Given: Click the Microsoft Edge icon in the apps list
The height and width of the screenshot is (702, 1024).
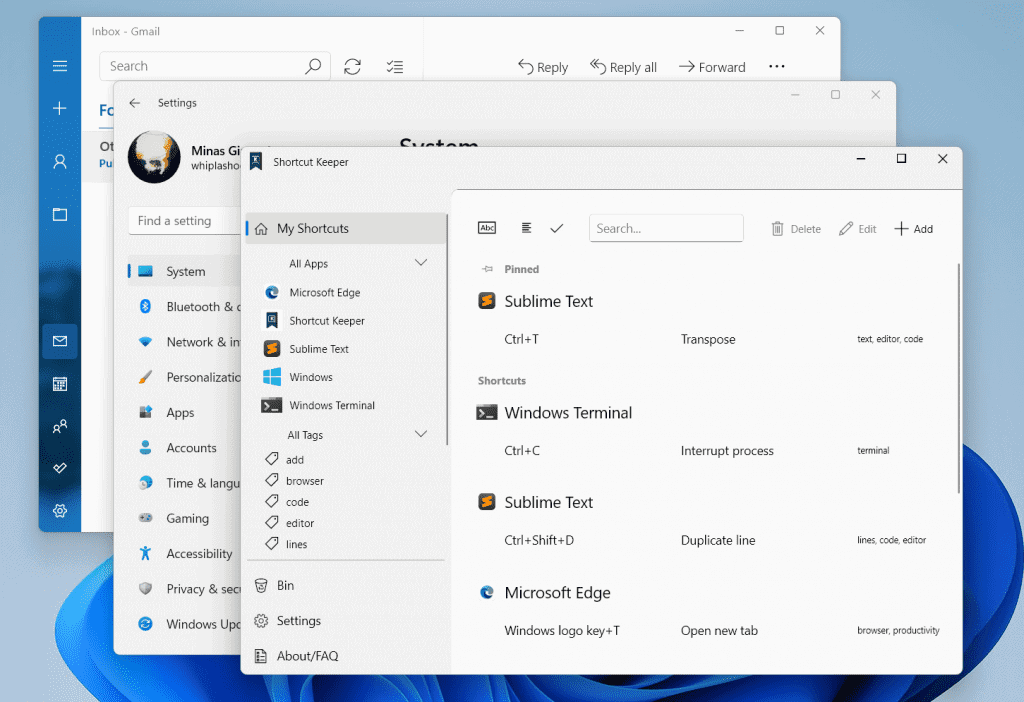Looking at the screenshot, I should 272,293.
